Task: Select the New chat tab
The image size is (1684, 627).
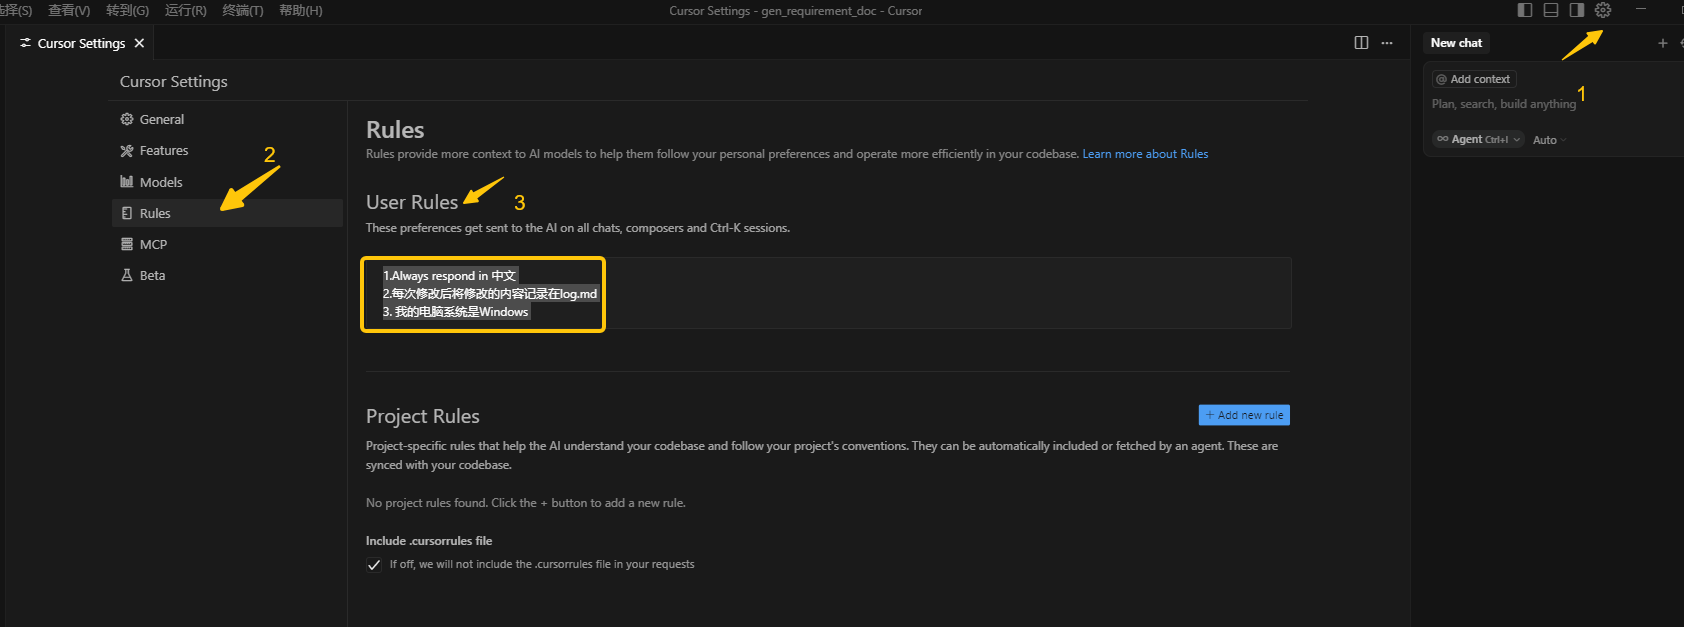Action: 1456,43
